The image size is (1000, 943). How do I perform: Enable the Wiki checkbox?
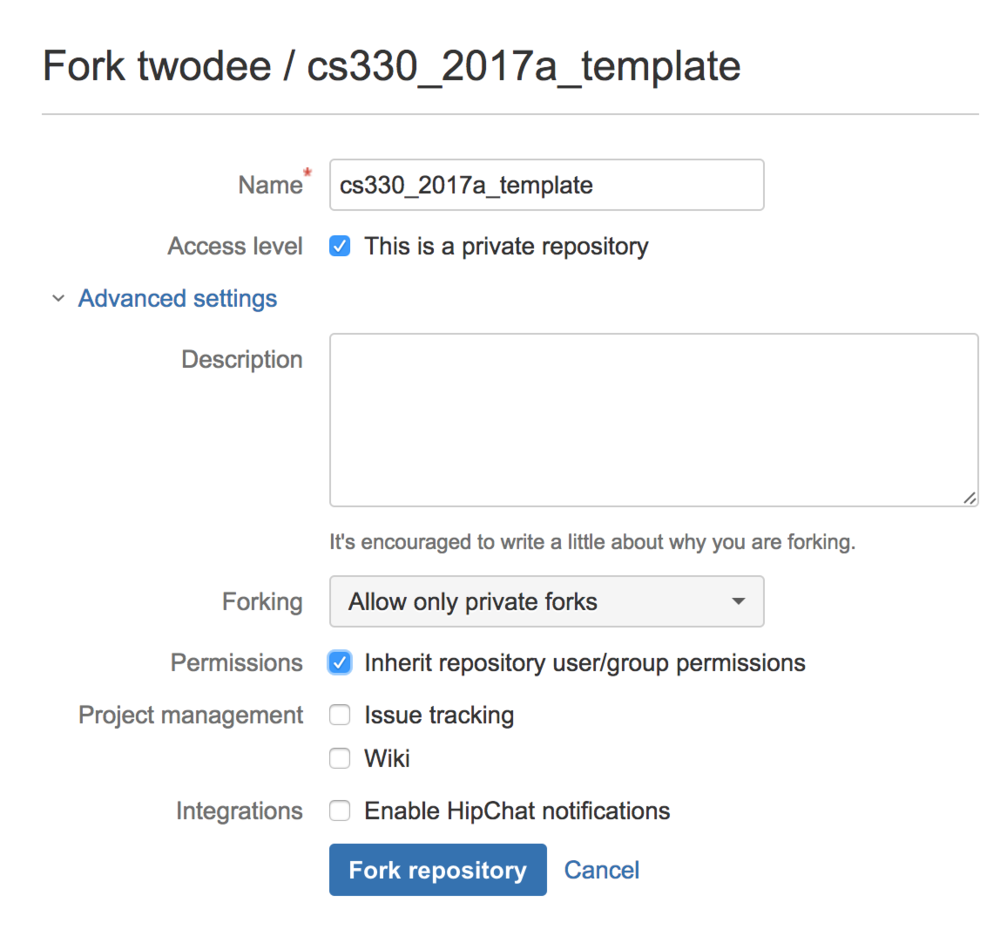pos(340,758)
